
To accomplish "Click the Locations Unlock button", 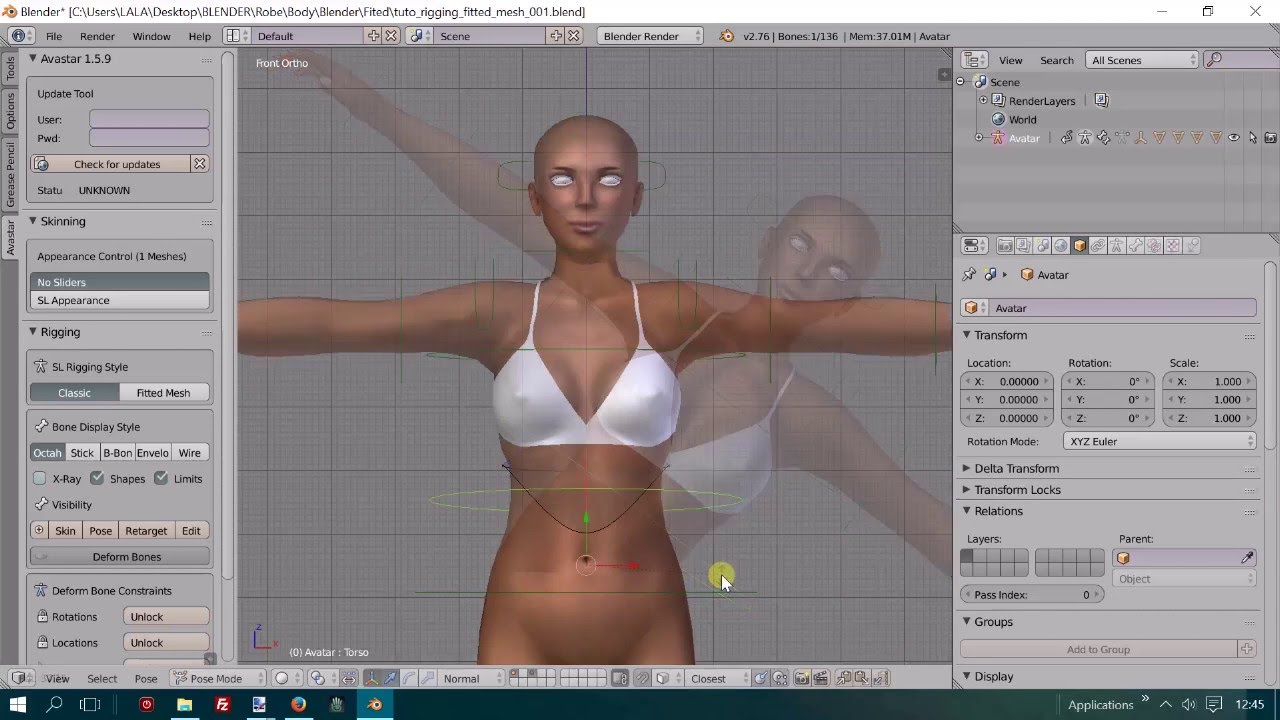I will 166,643.
